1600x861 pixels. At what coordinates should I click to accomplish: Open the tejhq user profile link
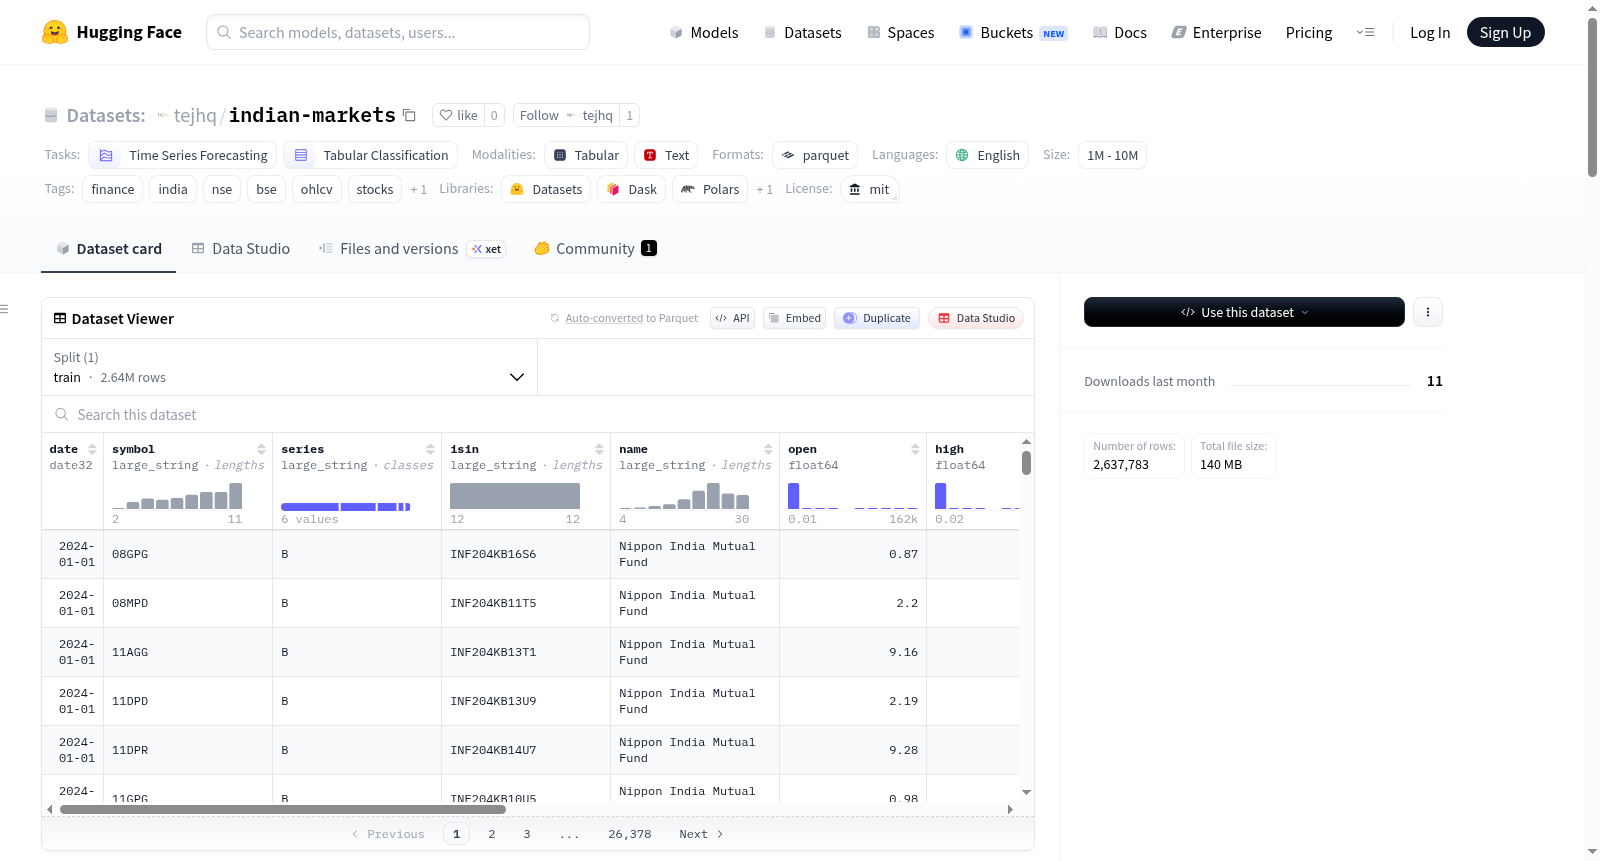(195, 115)
